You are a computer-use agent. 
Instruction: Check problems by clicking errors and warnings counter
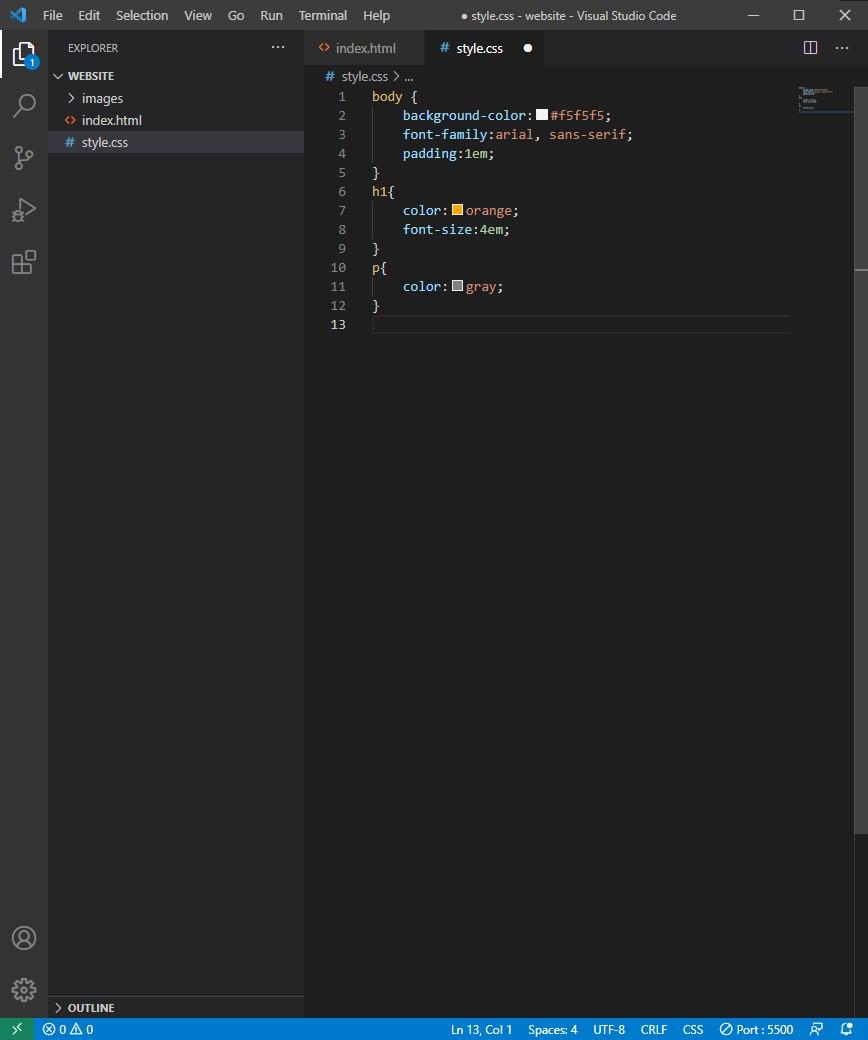(68, 1029)
